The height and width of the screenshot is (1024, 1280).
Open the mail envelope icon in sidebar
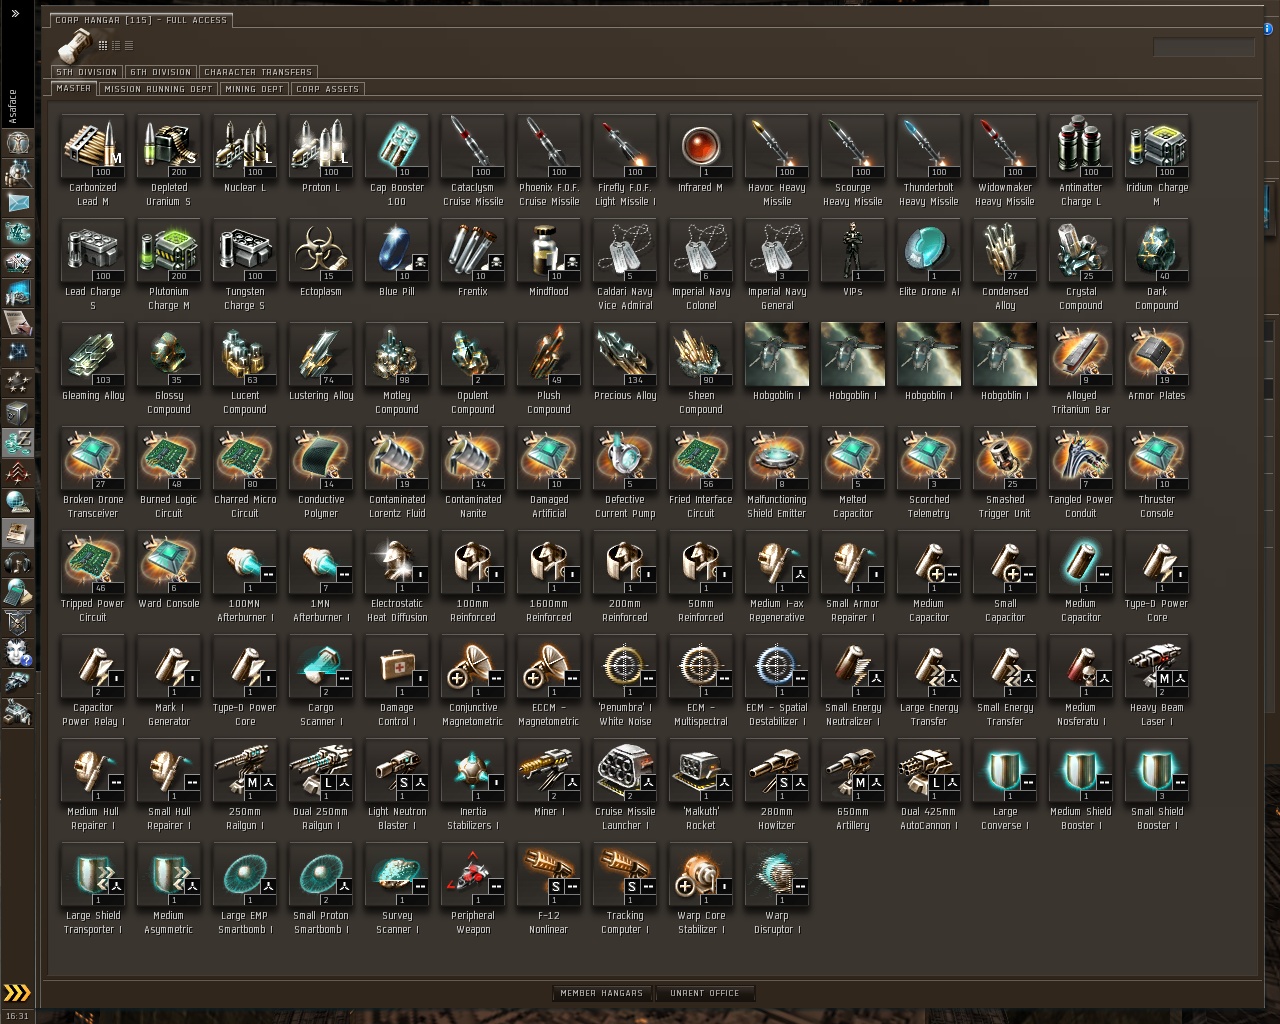(x=17, y=202)
